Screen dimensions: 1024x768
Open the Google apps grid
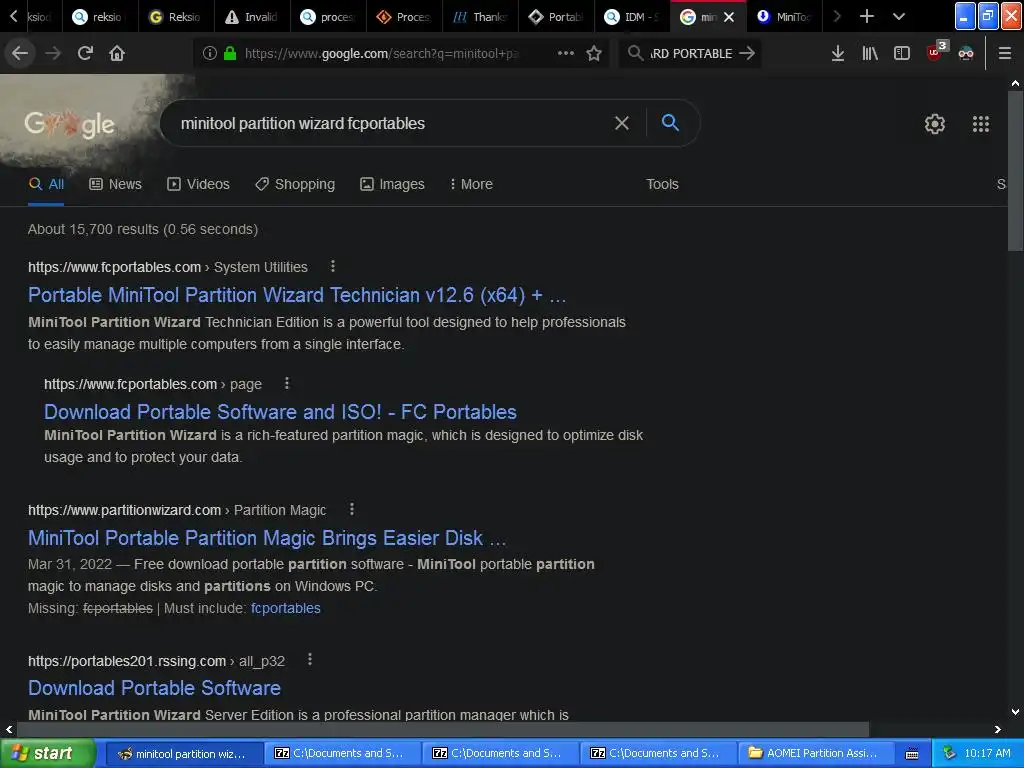pyautogui.click(x=981, y=123)
